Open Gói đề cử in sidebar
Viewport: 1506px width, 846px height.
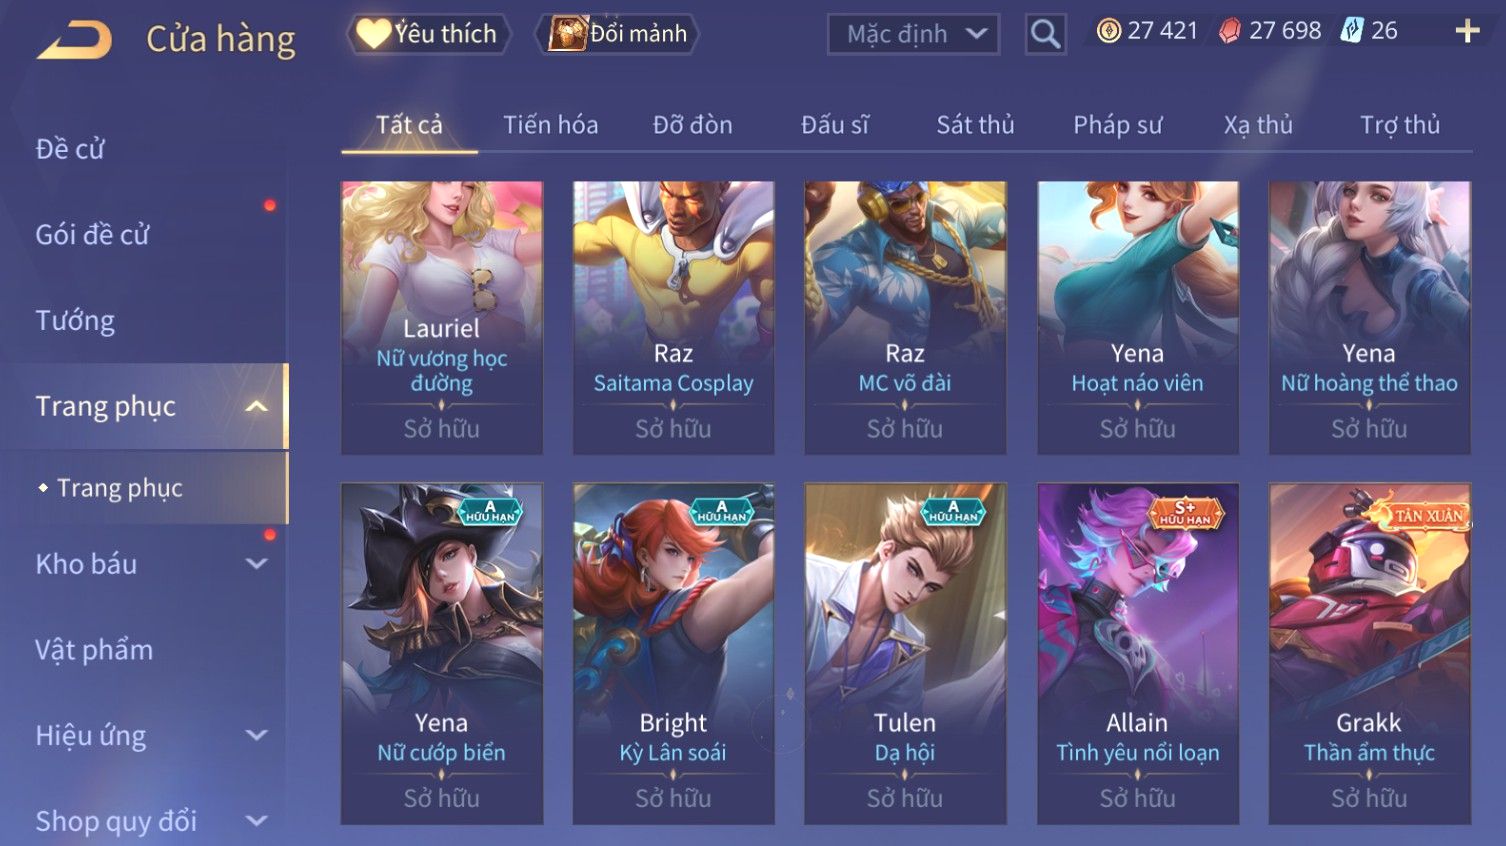coord(92,235)
